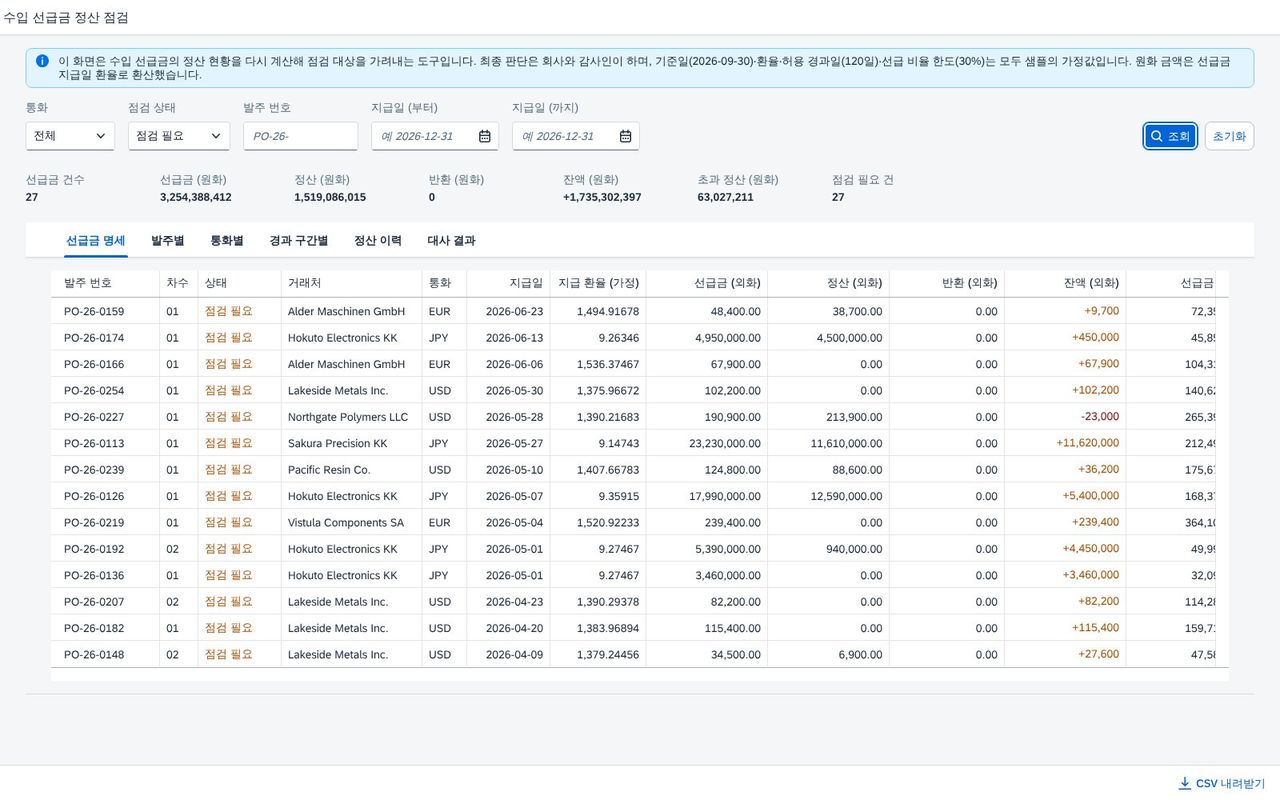This screenshot has width=1280, height=800.
Task: Open the 대사 결과 tab
Action: [x=452, y=241]
